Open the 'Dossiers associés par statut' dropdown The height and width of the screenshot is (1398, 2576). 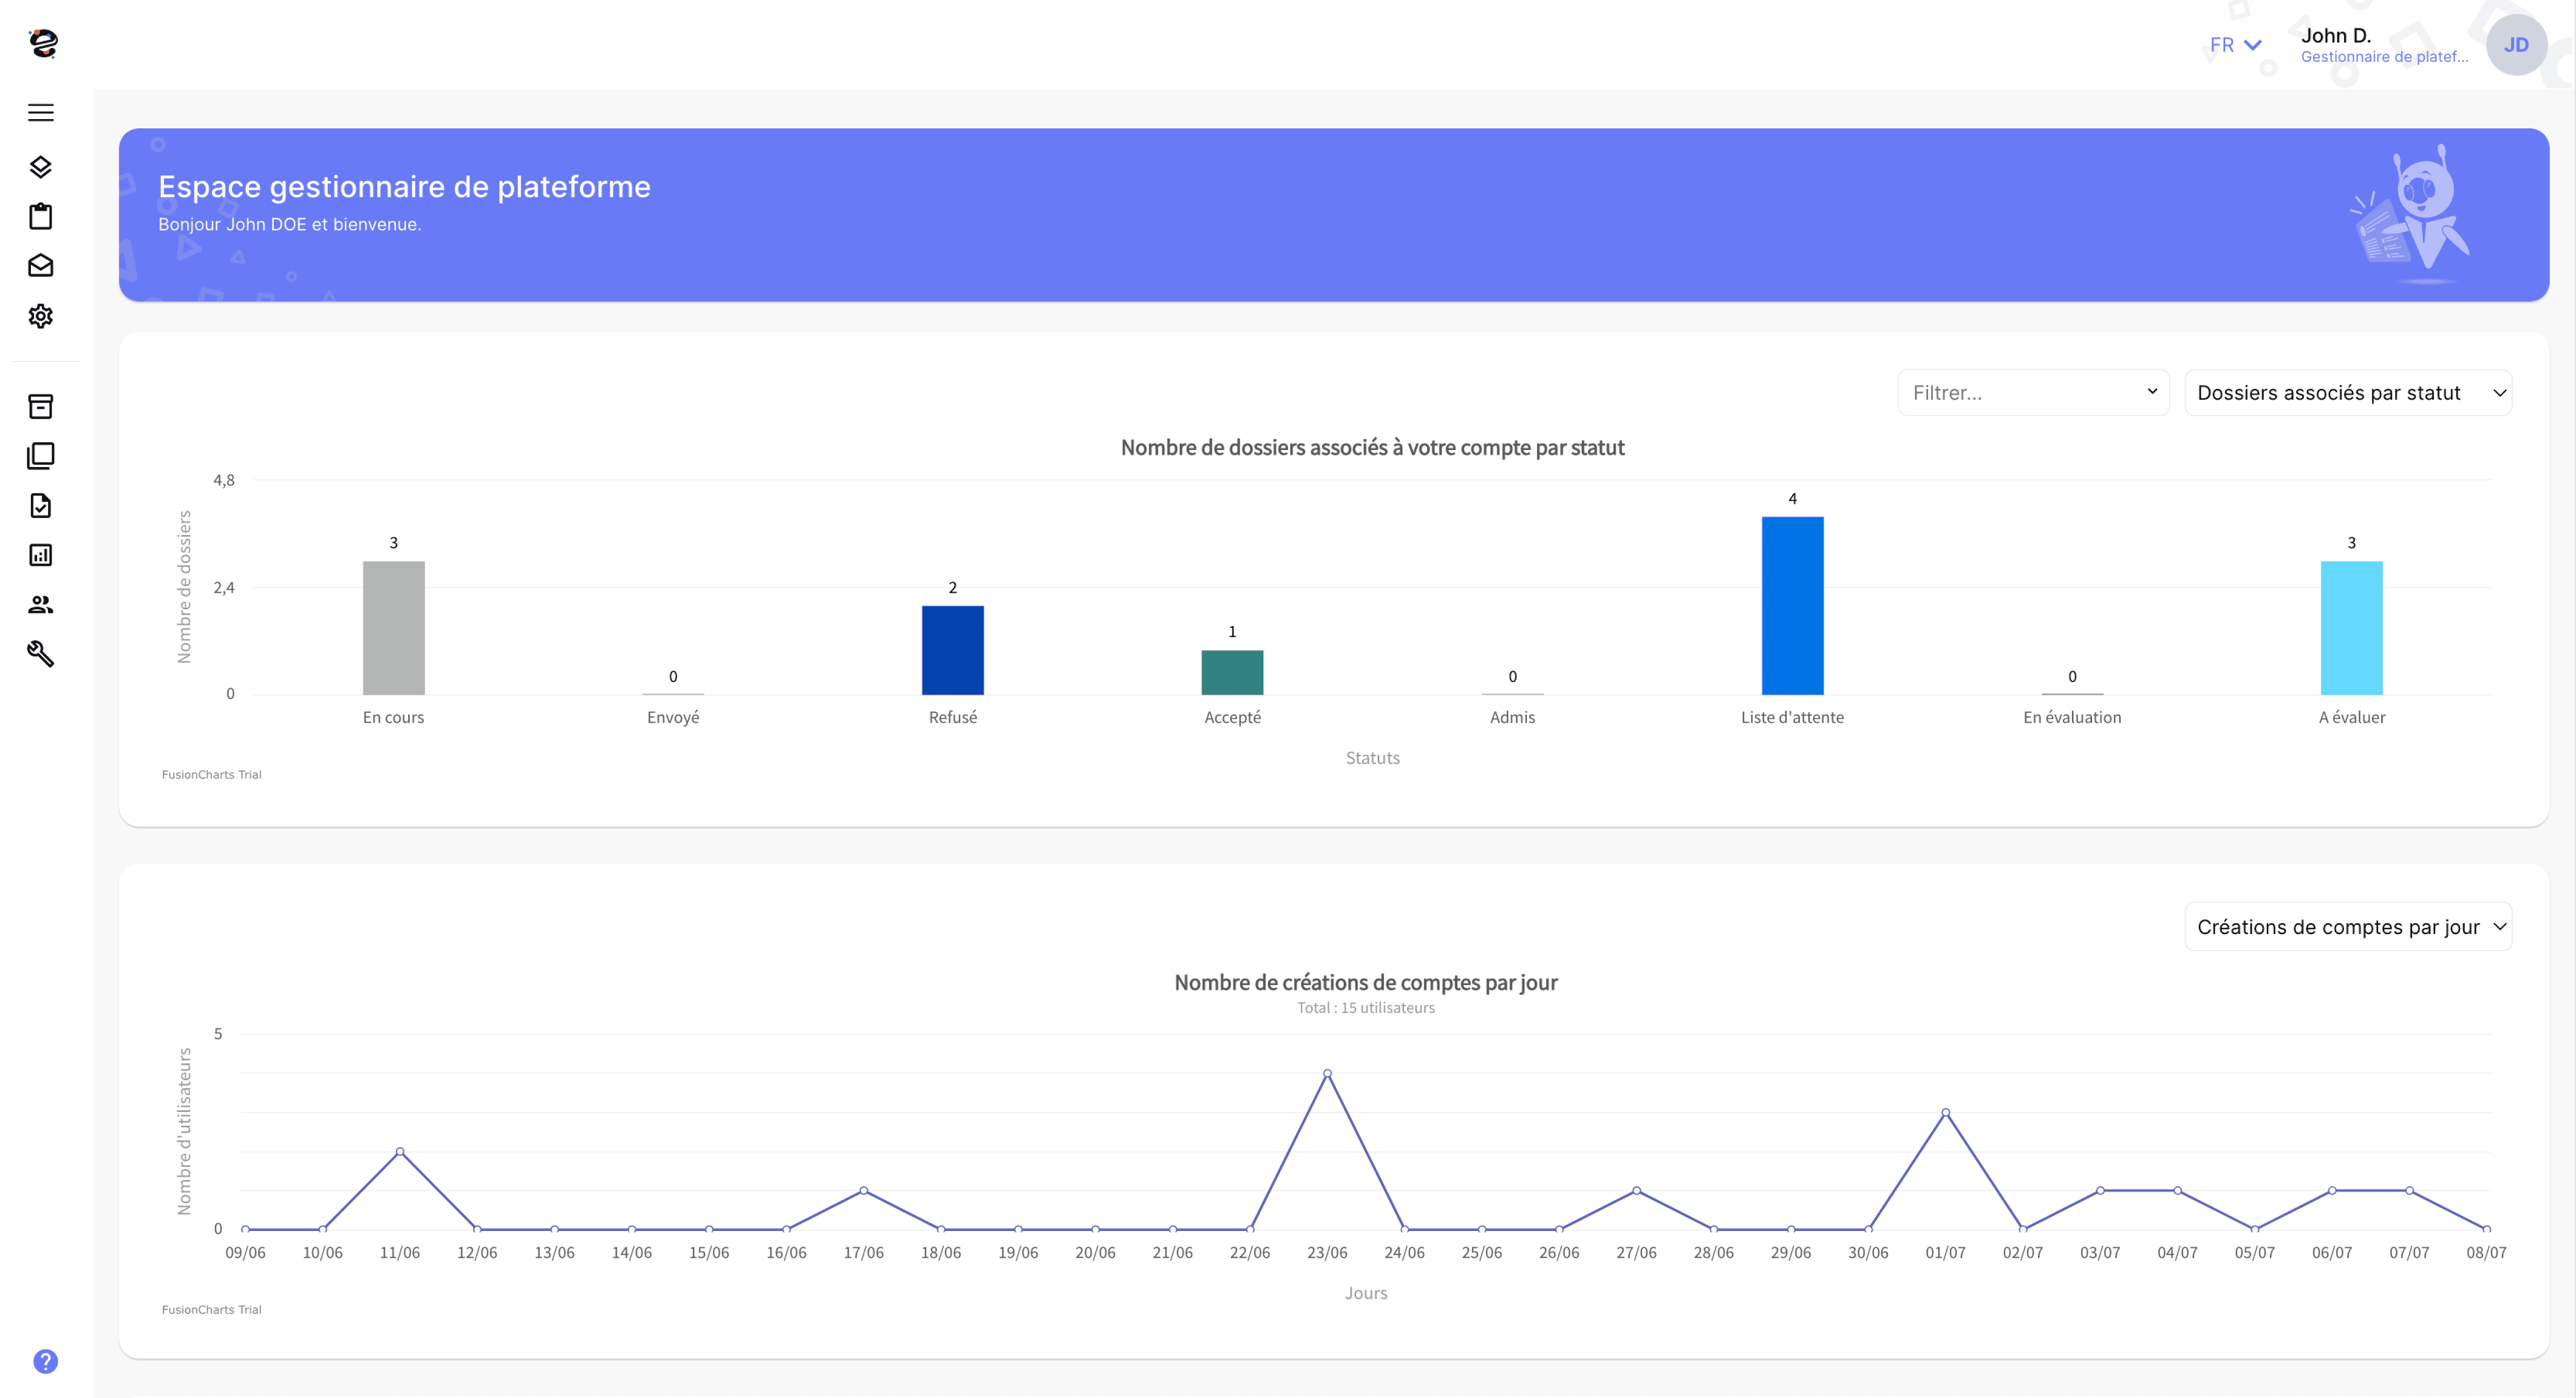2348,392
